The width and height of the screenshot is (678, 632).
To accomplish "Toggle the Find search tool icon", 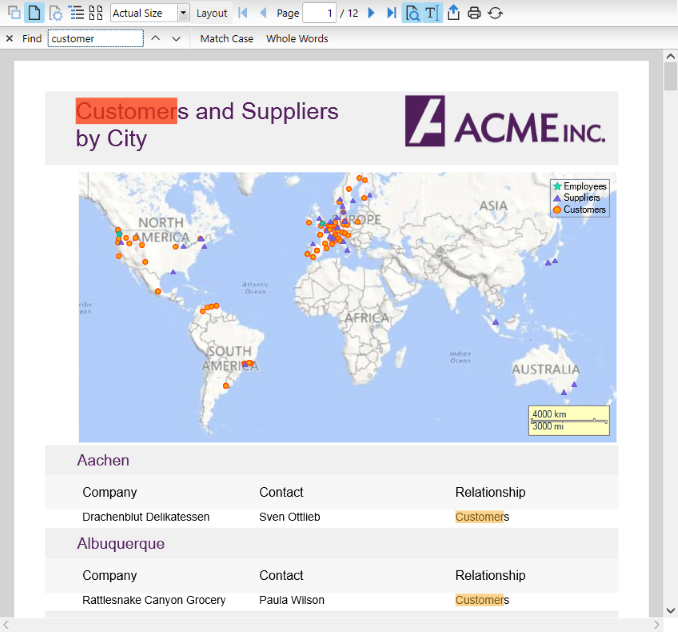I will point(412,13).
